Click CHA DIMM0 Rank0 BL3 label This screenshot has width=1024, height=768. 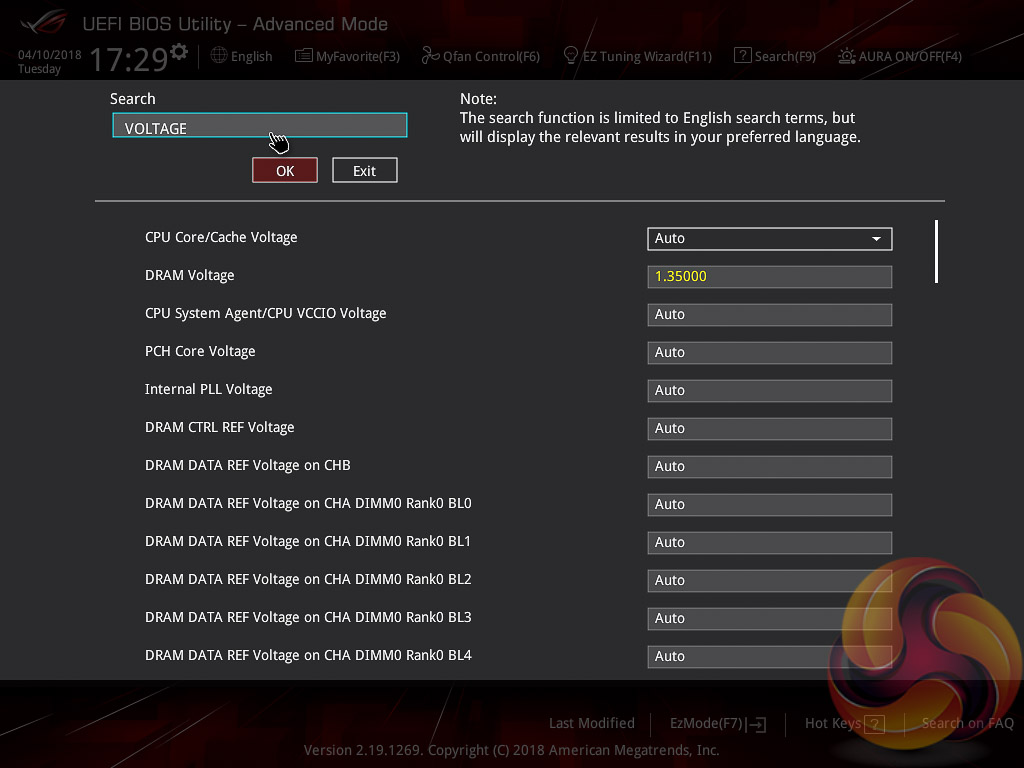pos(308,617)
